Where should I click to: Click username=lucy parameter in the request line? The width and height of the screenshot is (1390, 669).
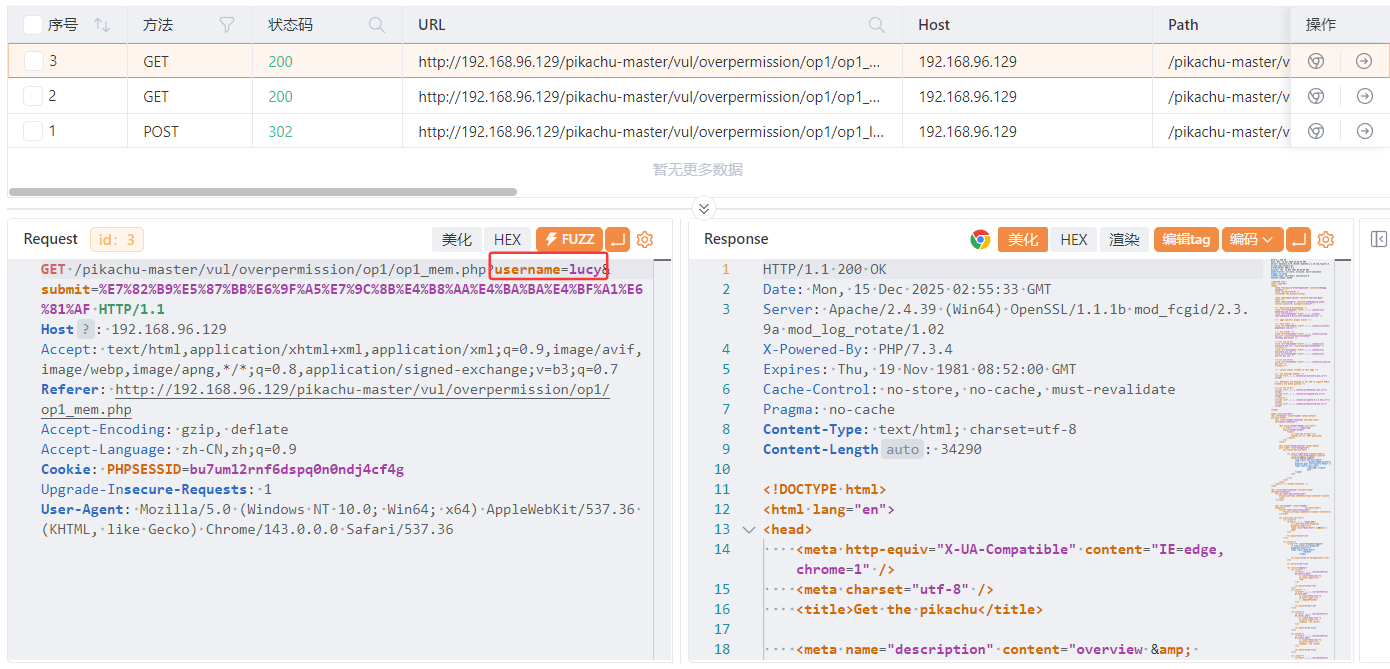pyautogui.click(x=551, y=269)
